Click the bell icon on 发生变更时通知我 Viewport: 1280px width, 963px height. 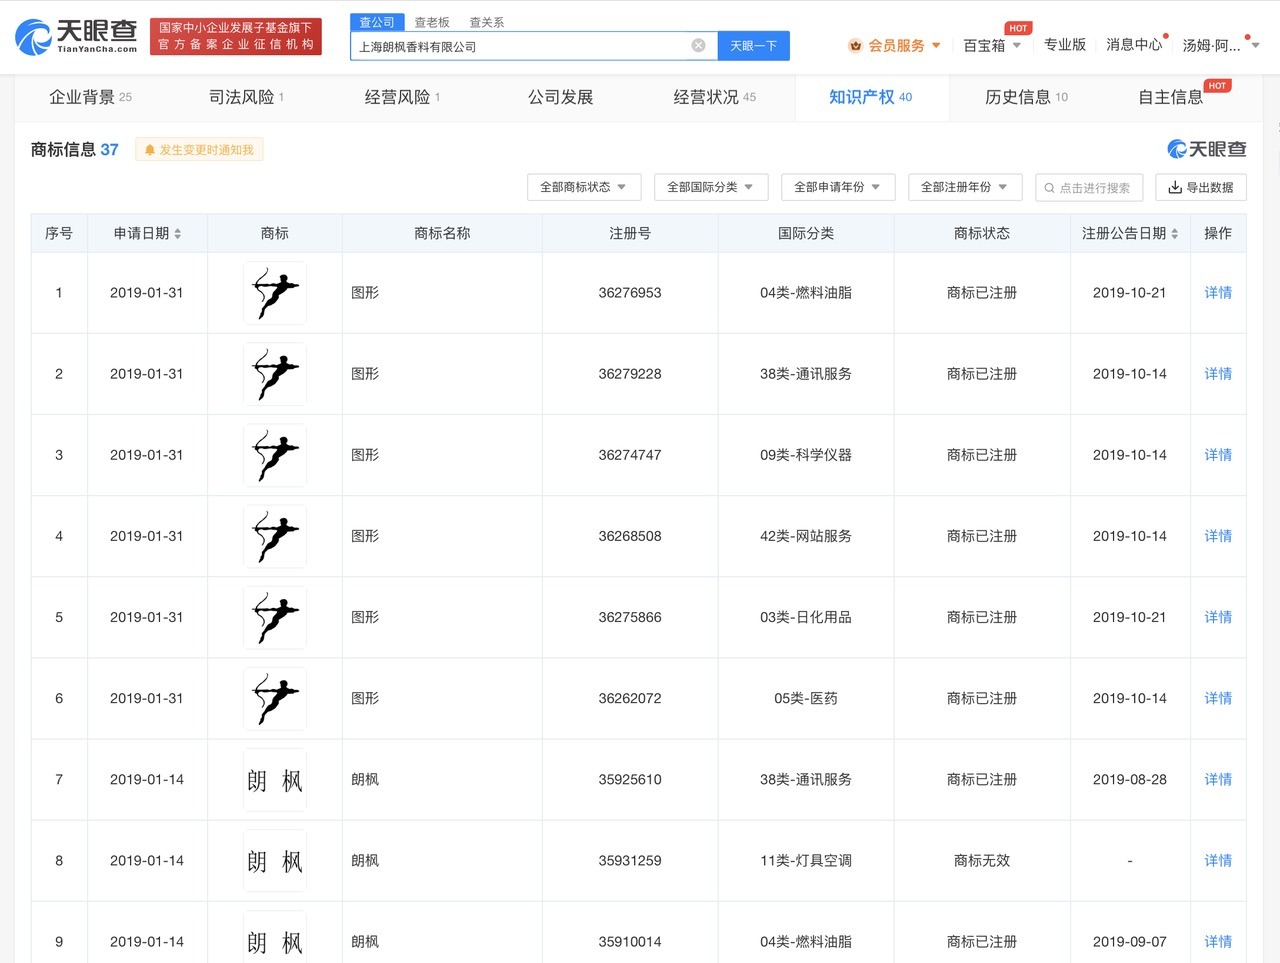coord(150,148)
